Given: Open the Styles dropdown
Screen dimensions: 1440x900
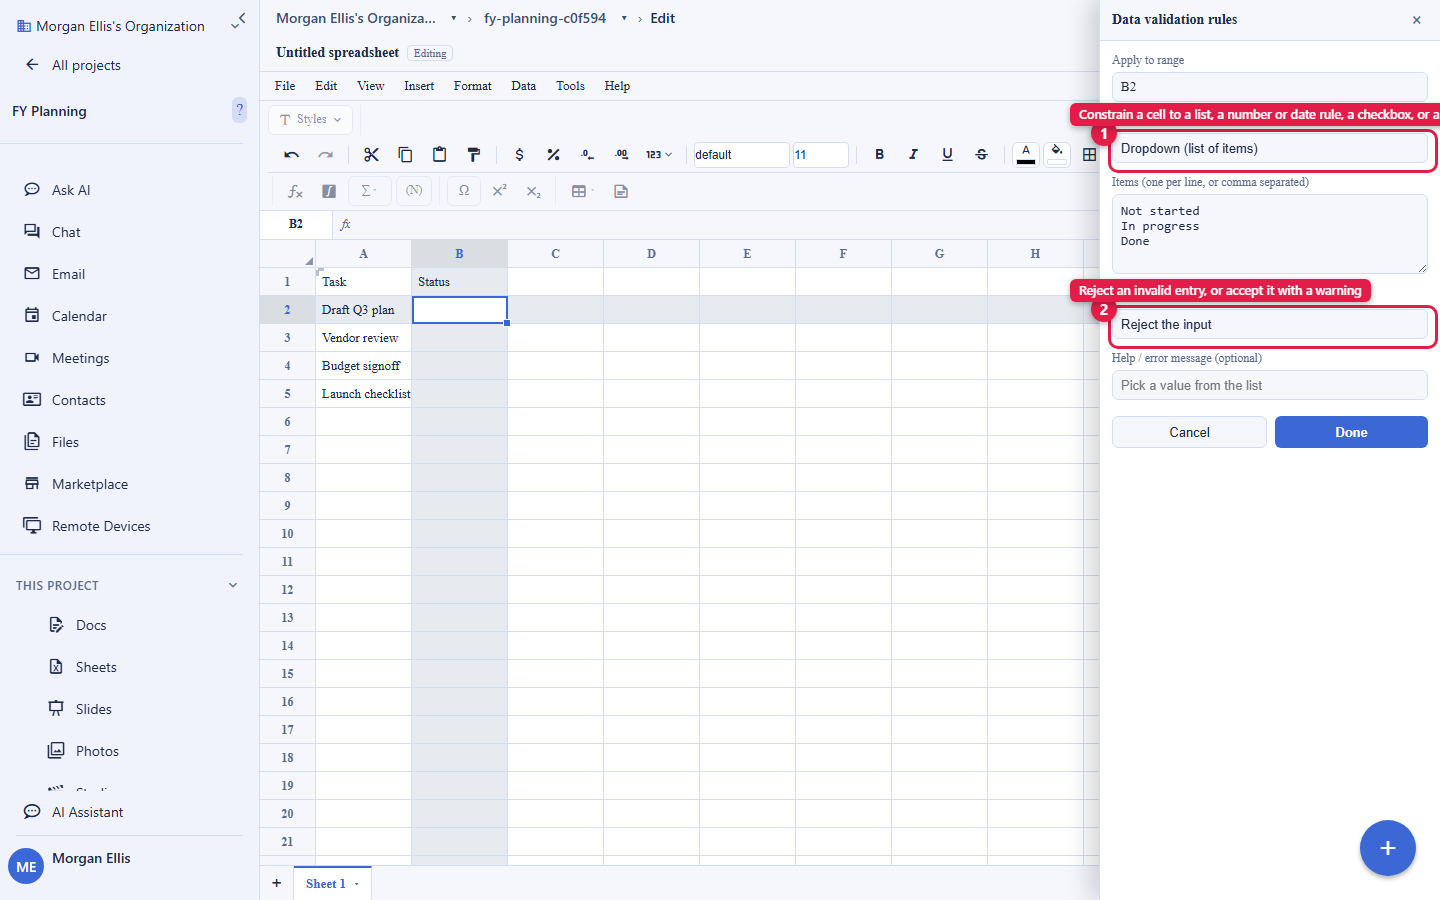Looking at the screenshot, I should pyautogui.click(x=311, y=119).
